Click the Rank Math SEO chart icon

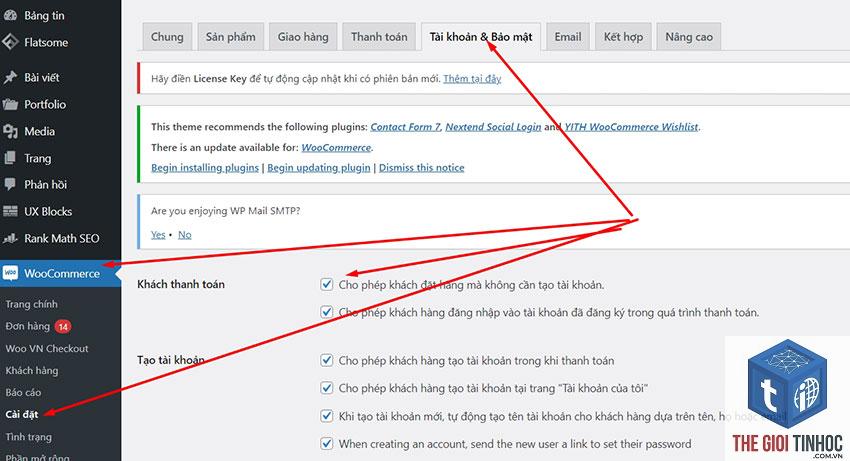tap(10, 238)
